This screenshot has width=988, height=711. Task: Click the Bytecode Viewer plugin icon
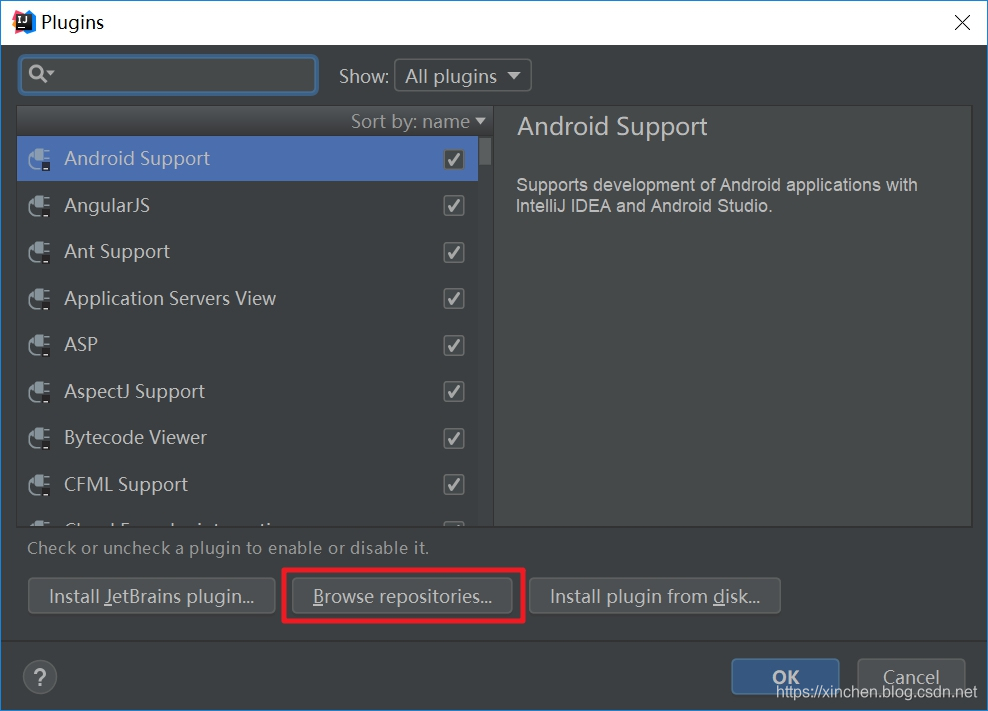point(40,438)
